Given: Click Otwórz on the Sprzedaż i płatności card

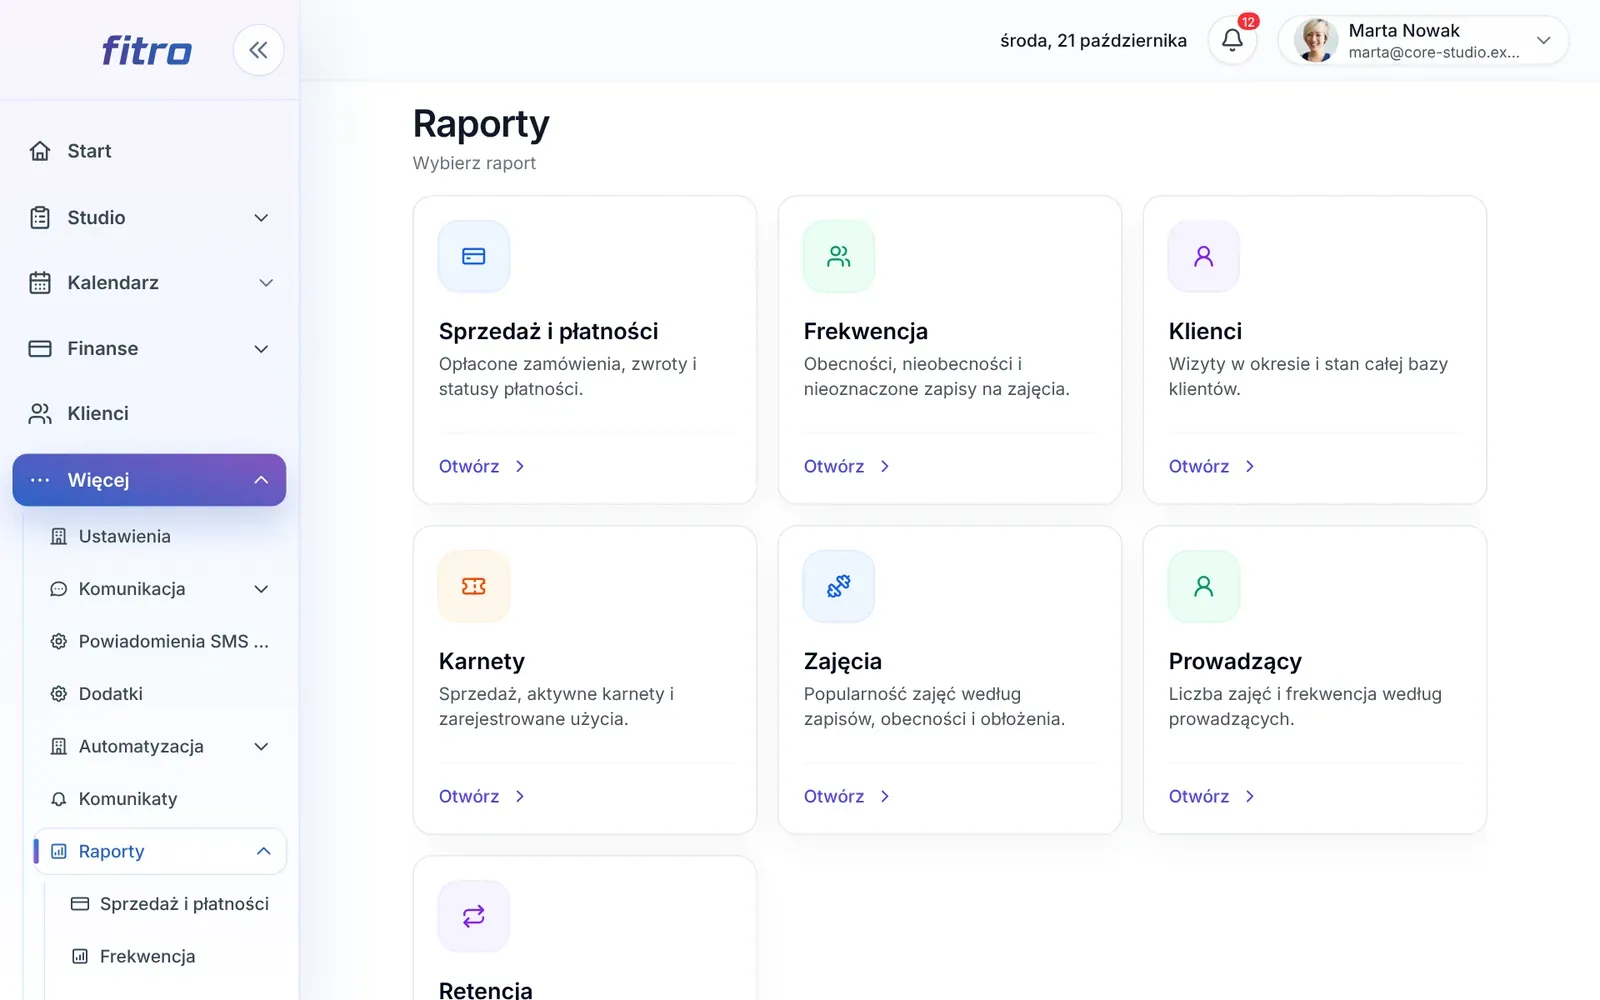Looking at the screenshot, I should pos(482,467).
